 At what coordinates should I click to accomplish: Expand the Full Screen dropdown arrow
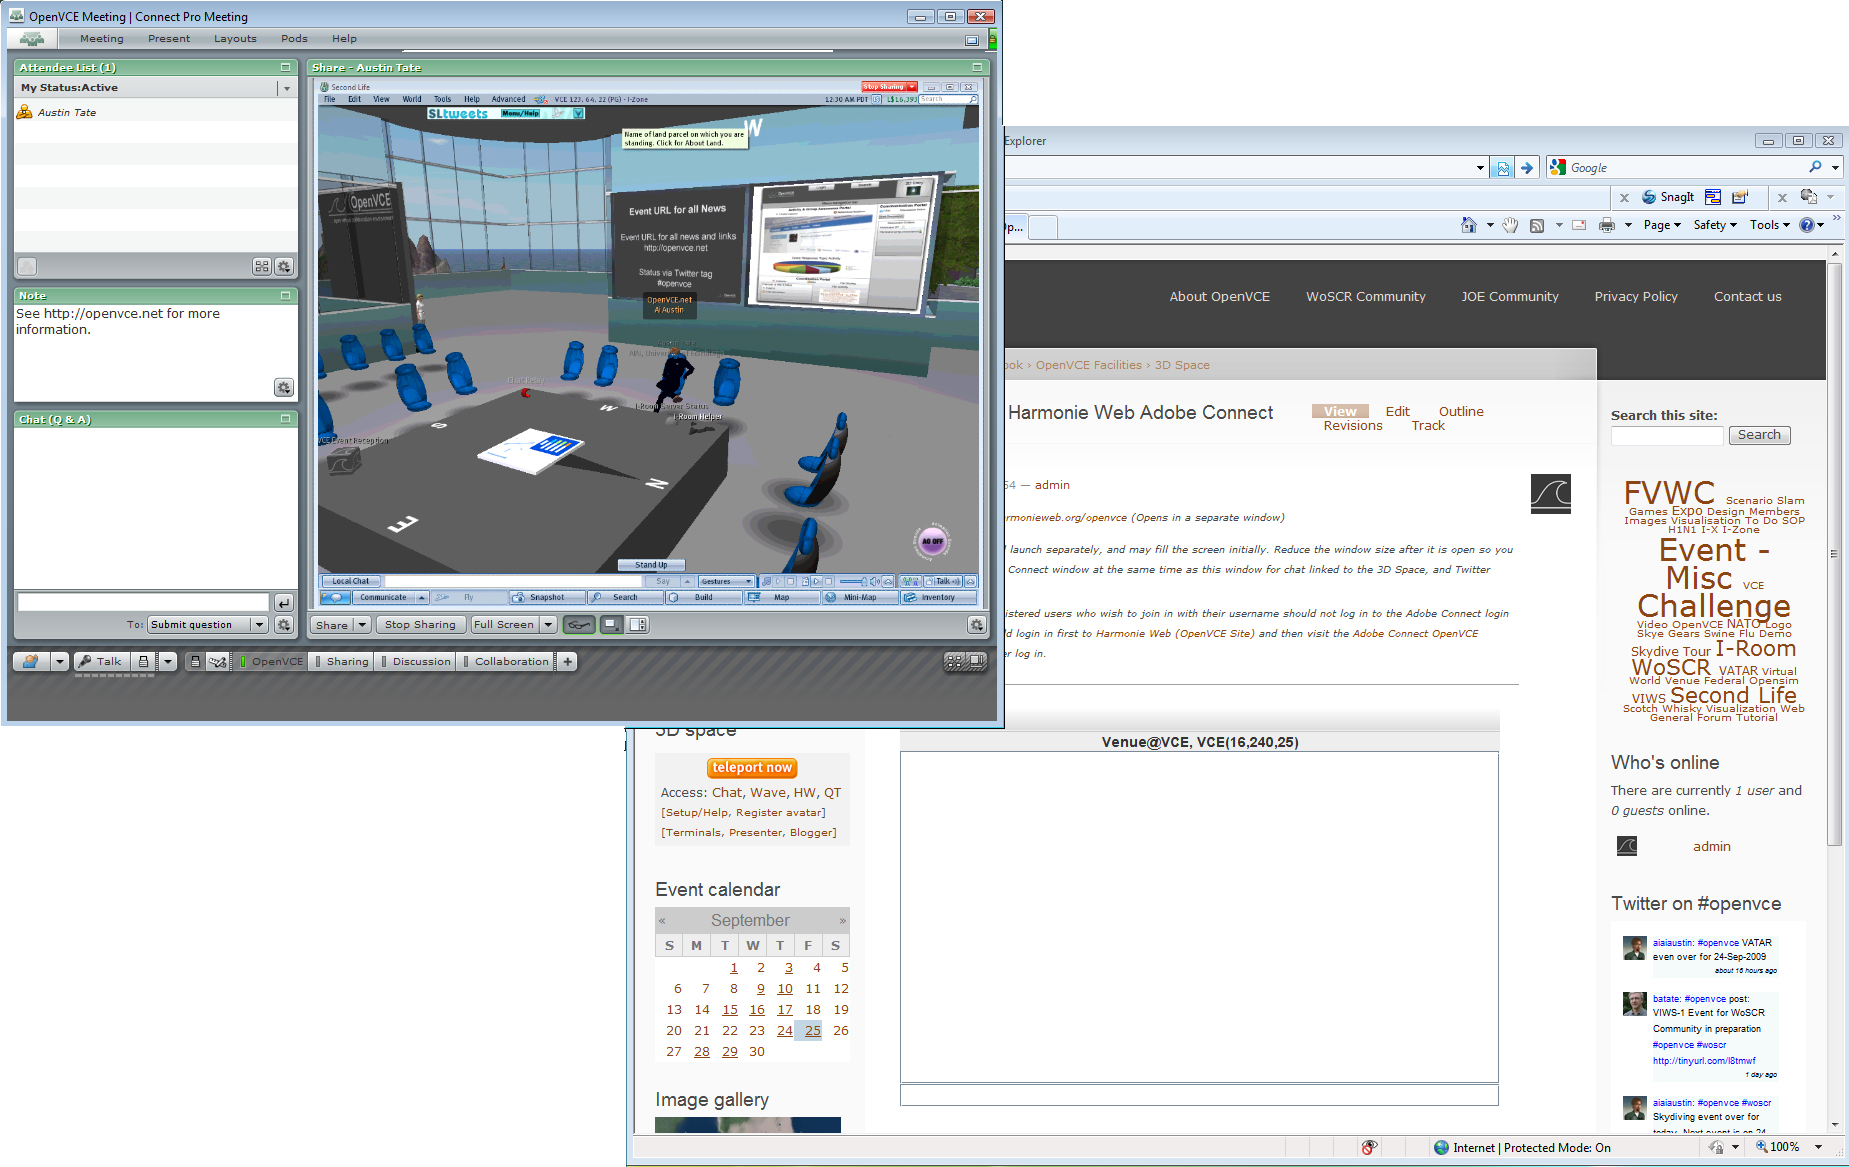coord(548,625)
